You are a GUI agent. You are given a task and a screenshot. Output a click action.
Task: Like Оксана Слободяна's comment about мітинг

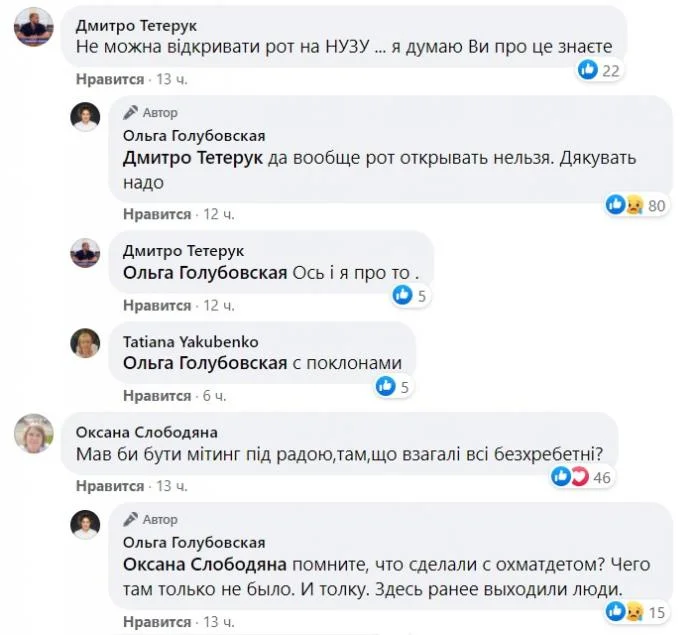(x=110, y=486)
